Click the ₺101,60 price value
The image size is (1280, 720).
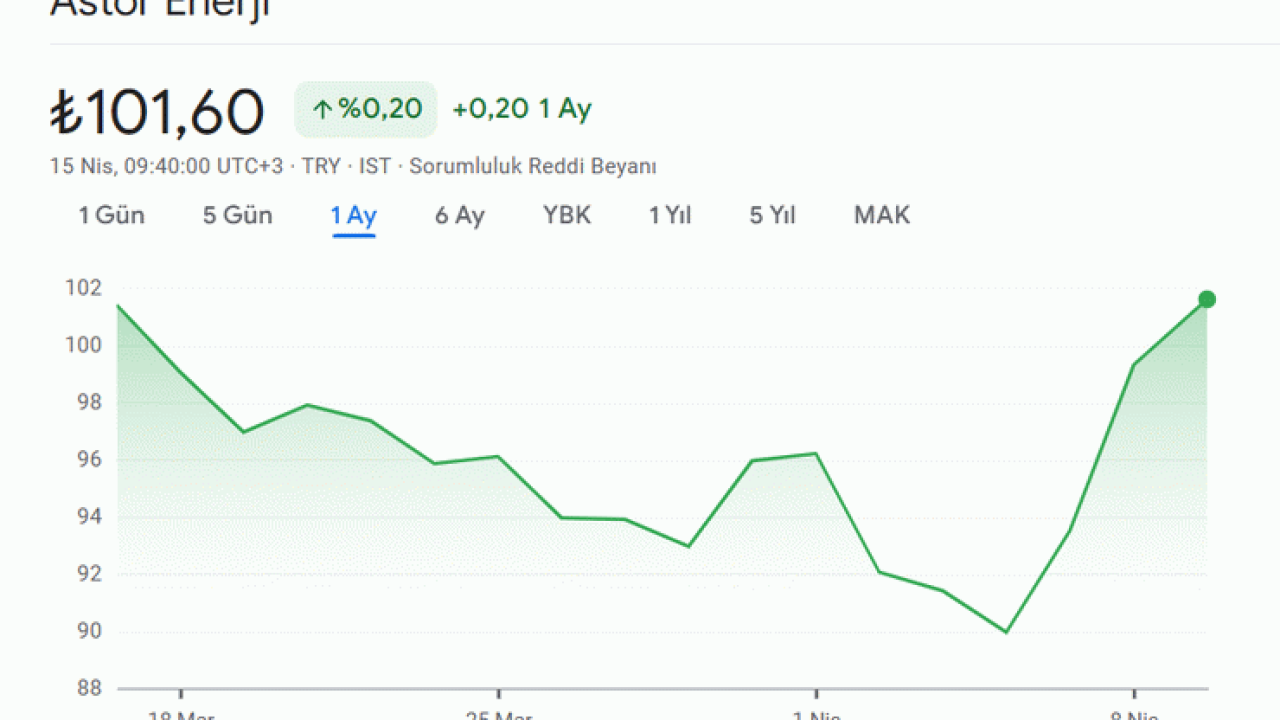pos(158,111)
